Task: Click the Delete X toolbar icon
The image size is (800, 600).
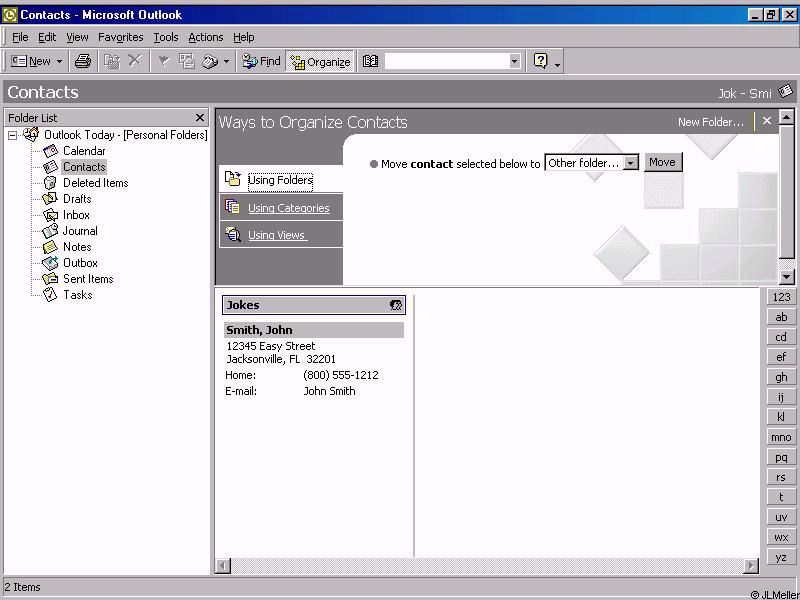Action: [x=135, y=62]
